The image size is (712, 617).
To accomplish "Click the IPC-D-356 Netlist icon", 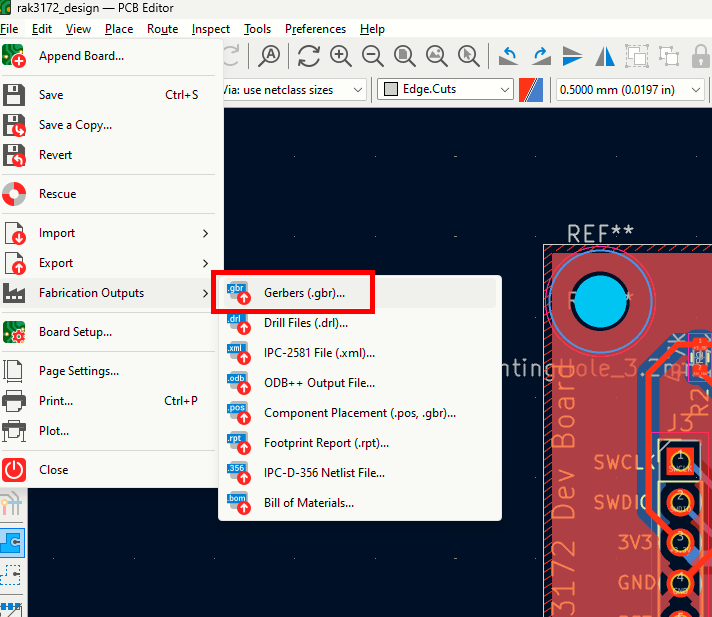I will [x=238, y=473].
